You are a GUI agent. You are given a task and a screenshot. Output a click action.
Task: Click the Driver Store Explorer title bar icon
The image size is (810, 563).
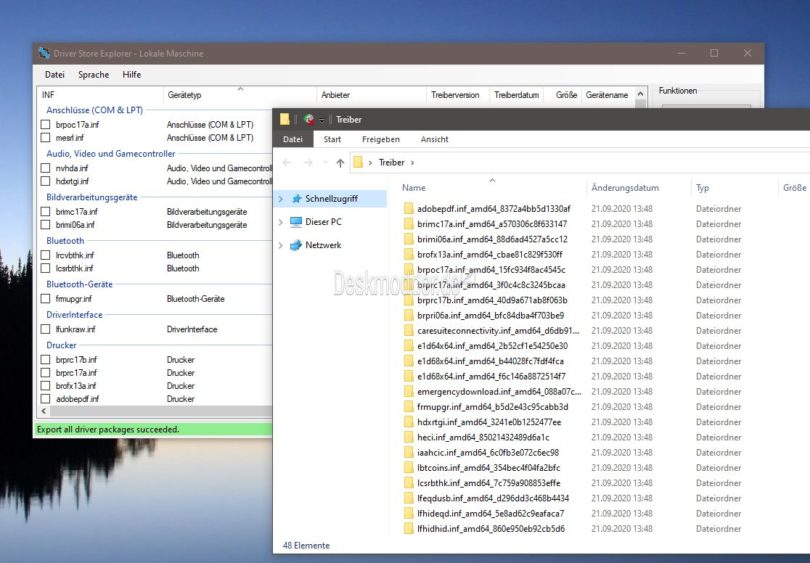(x=43, y=53)
